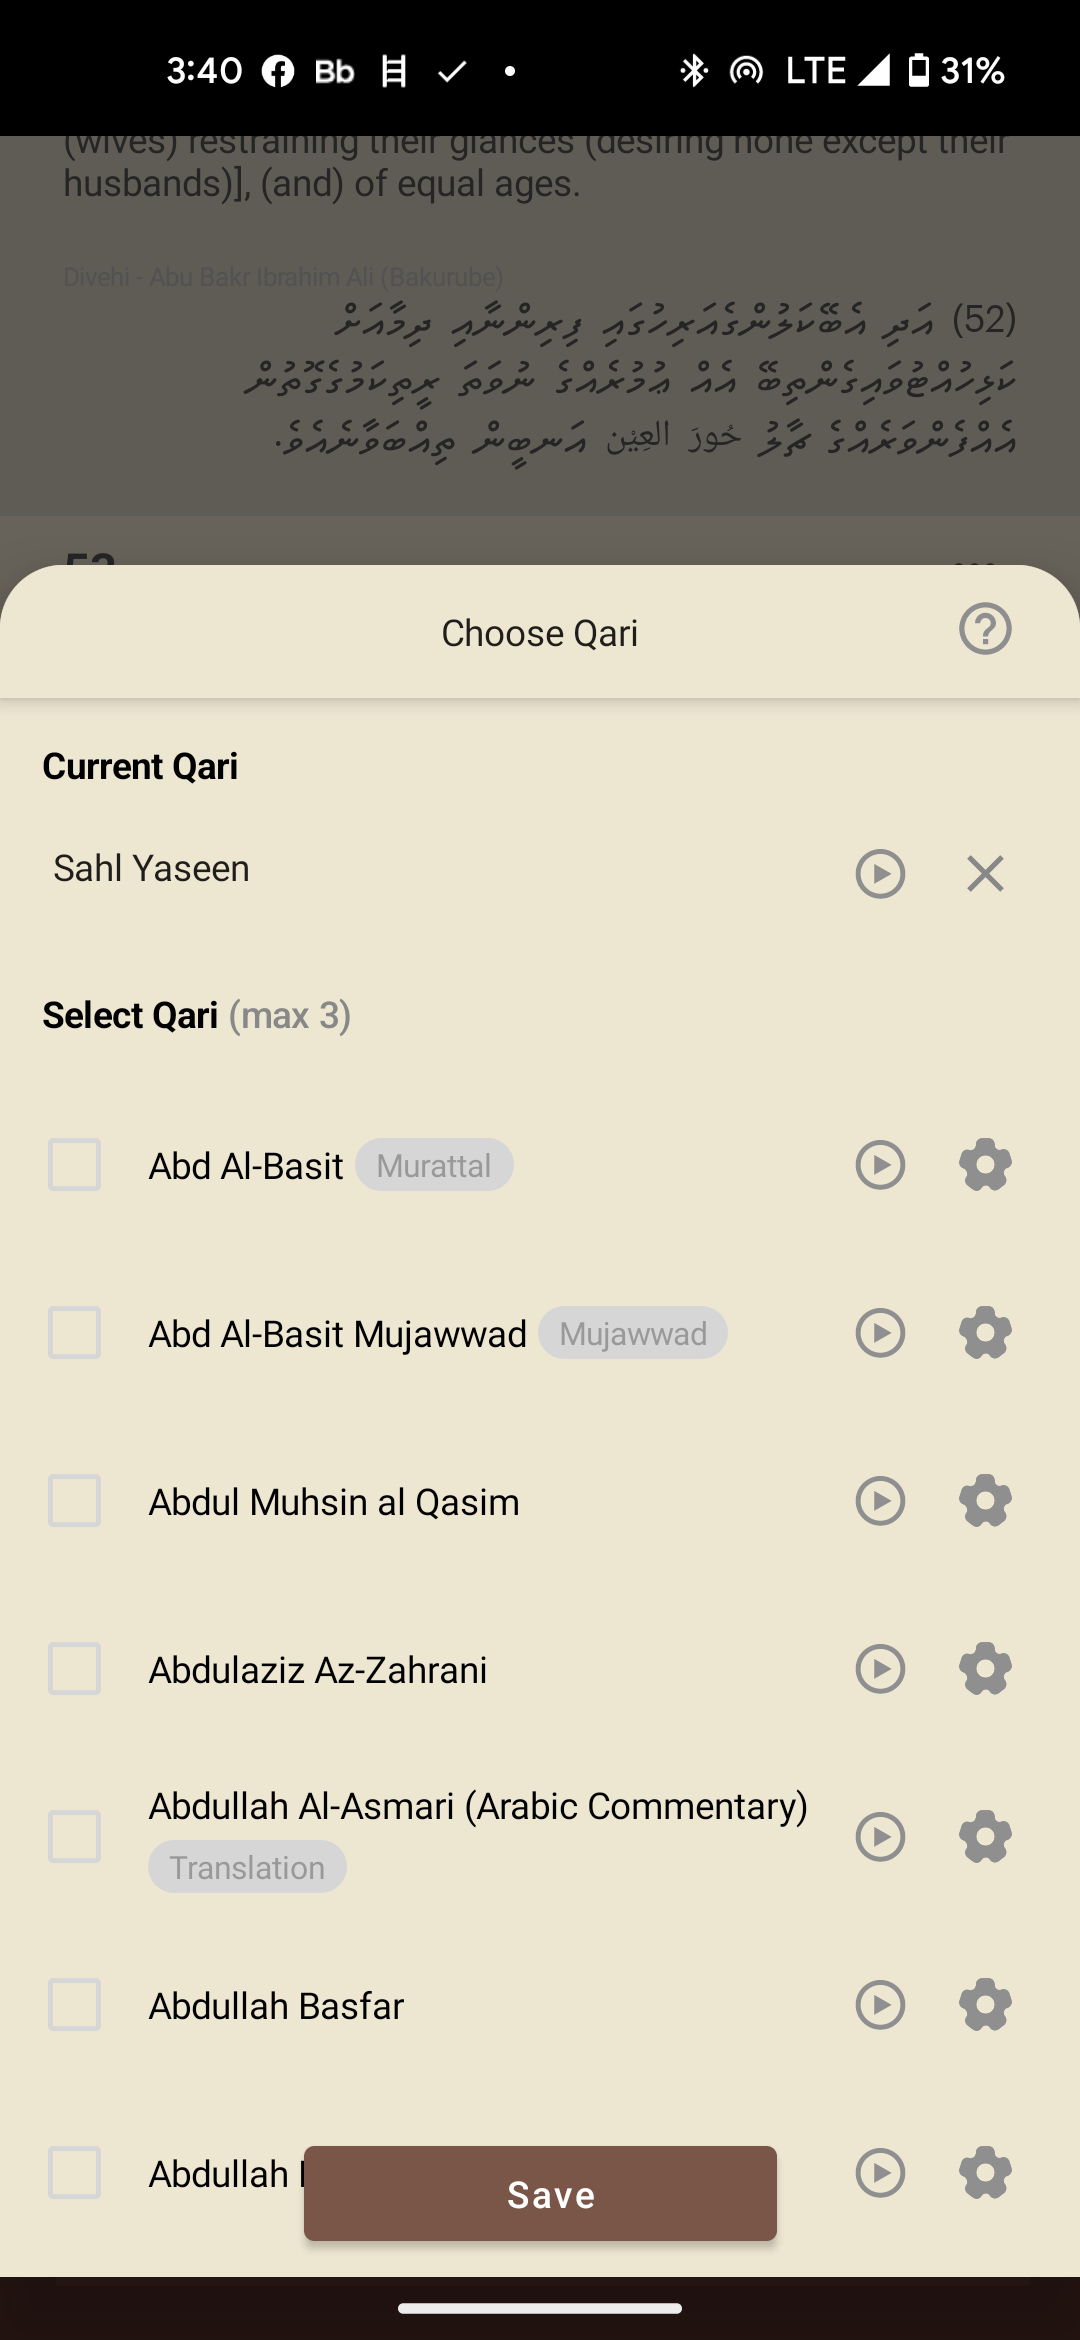Play sample for current qari Sahl Yaseen
This screenshot has height=2340, width=1080.
pos(880,874)
